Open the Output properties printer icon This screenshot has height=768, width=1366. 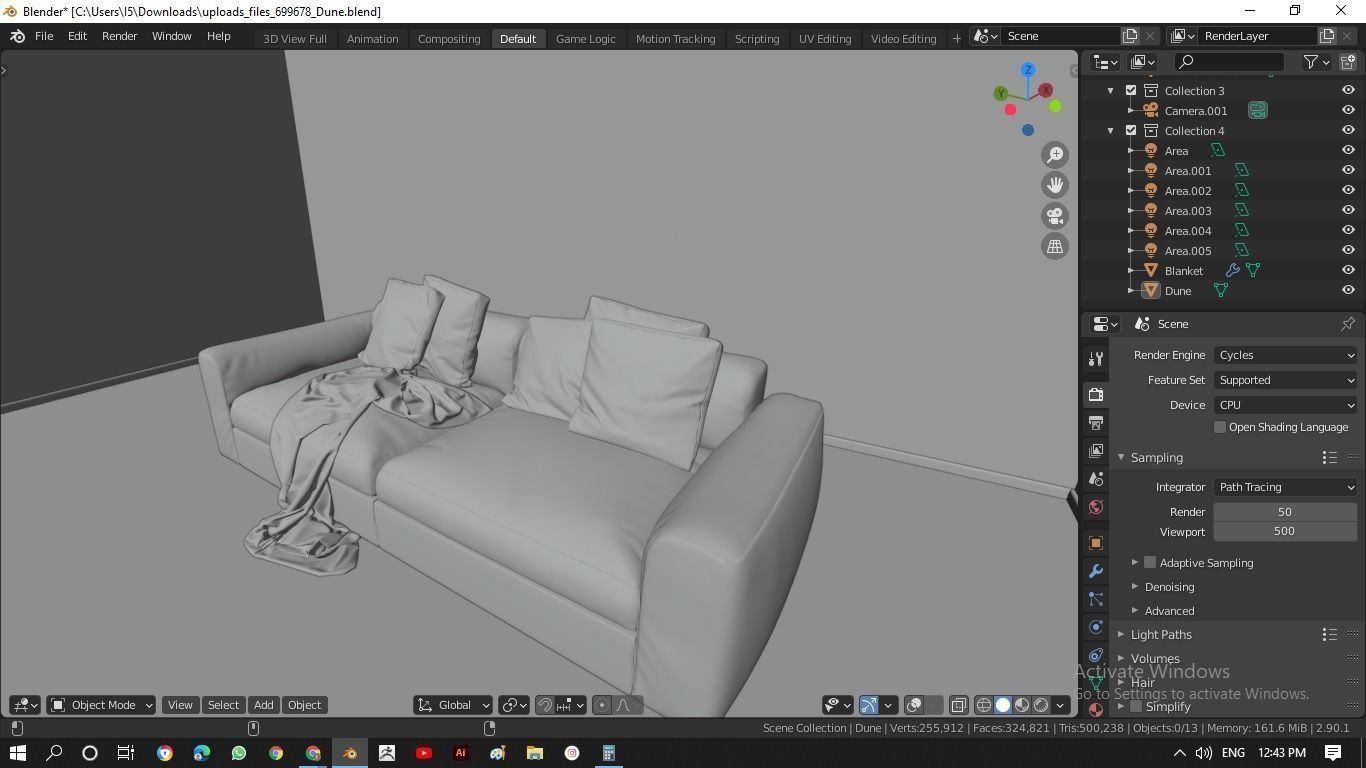(1096, 422)
